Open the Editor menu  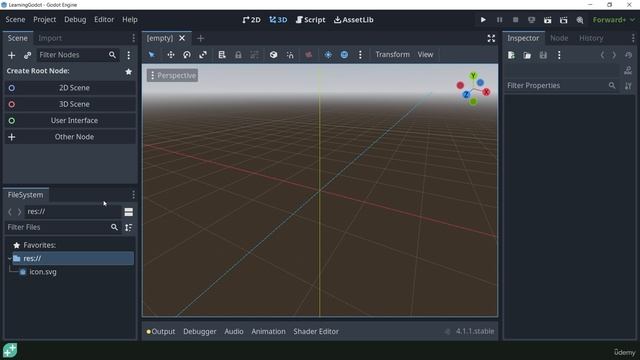tap(104, 20)
